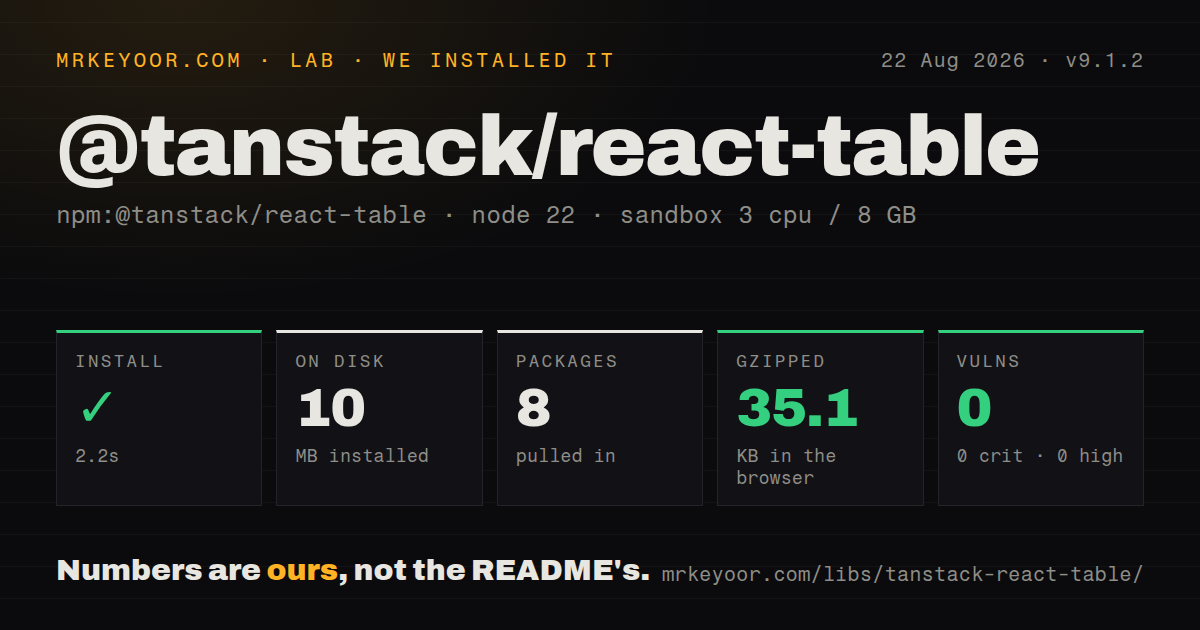Open the mrkeyoor.com/libs/tanstack-react-table/ URL
Screen dimensions: 1200x630
pyautogui.click(x=902, y=575)
